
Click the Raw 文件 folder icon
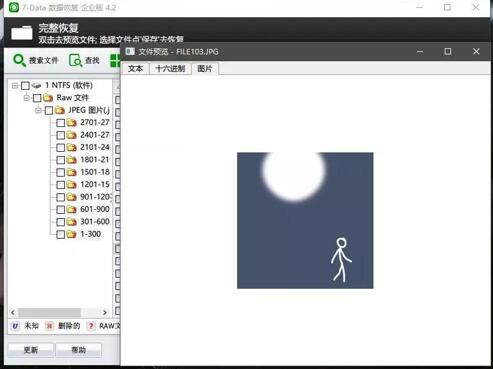click(48, 98)
